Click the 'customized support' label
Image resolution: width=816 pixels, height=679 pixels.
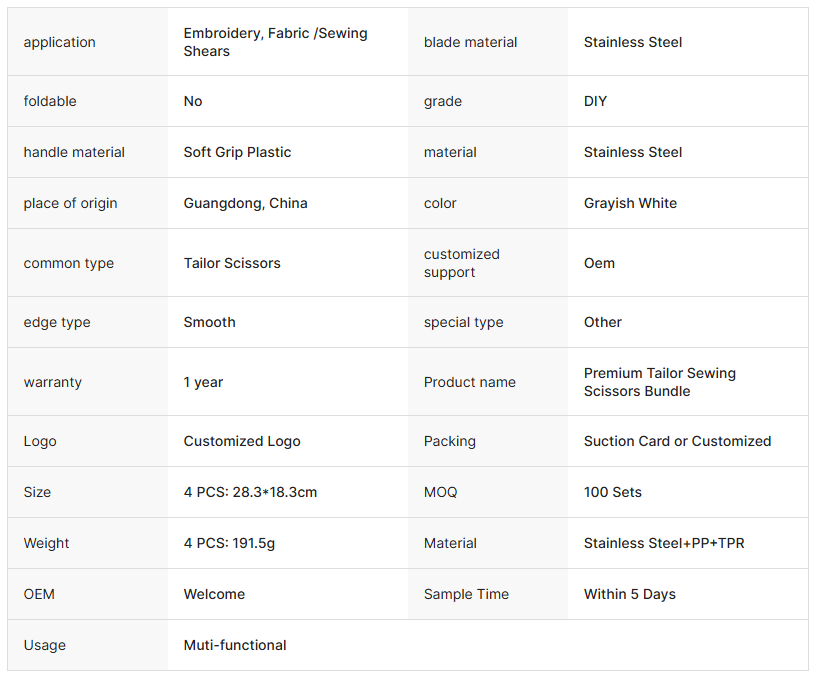pos(461,263)
